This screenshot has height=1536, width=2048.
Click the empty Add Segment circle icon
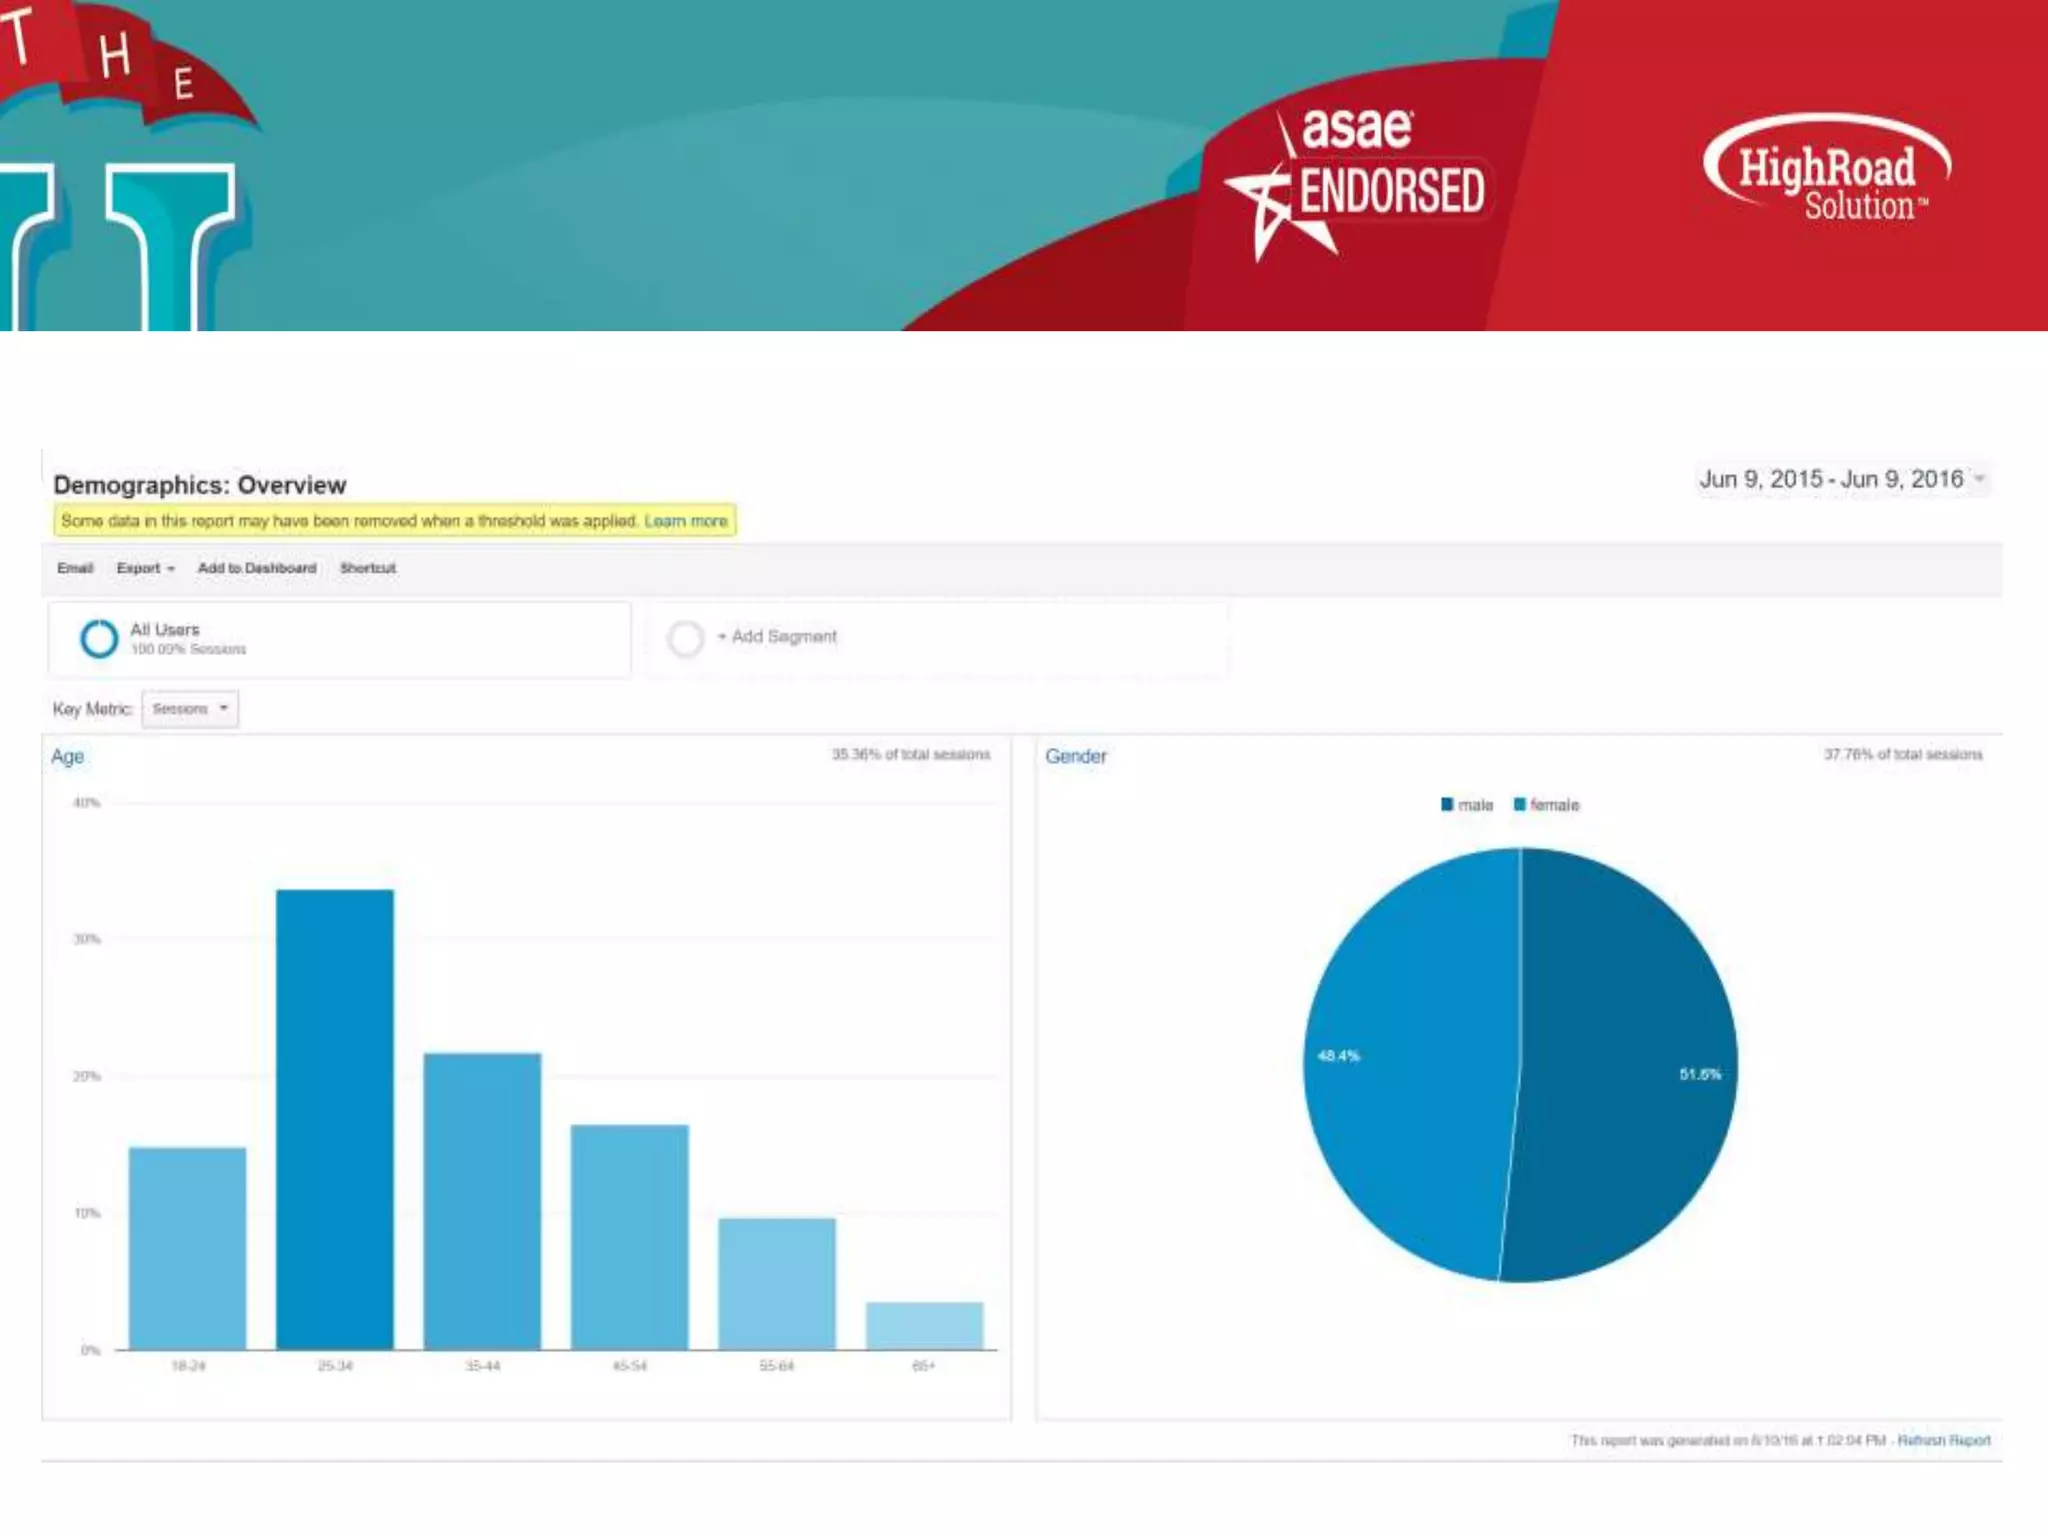[685, 638]
